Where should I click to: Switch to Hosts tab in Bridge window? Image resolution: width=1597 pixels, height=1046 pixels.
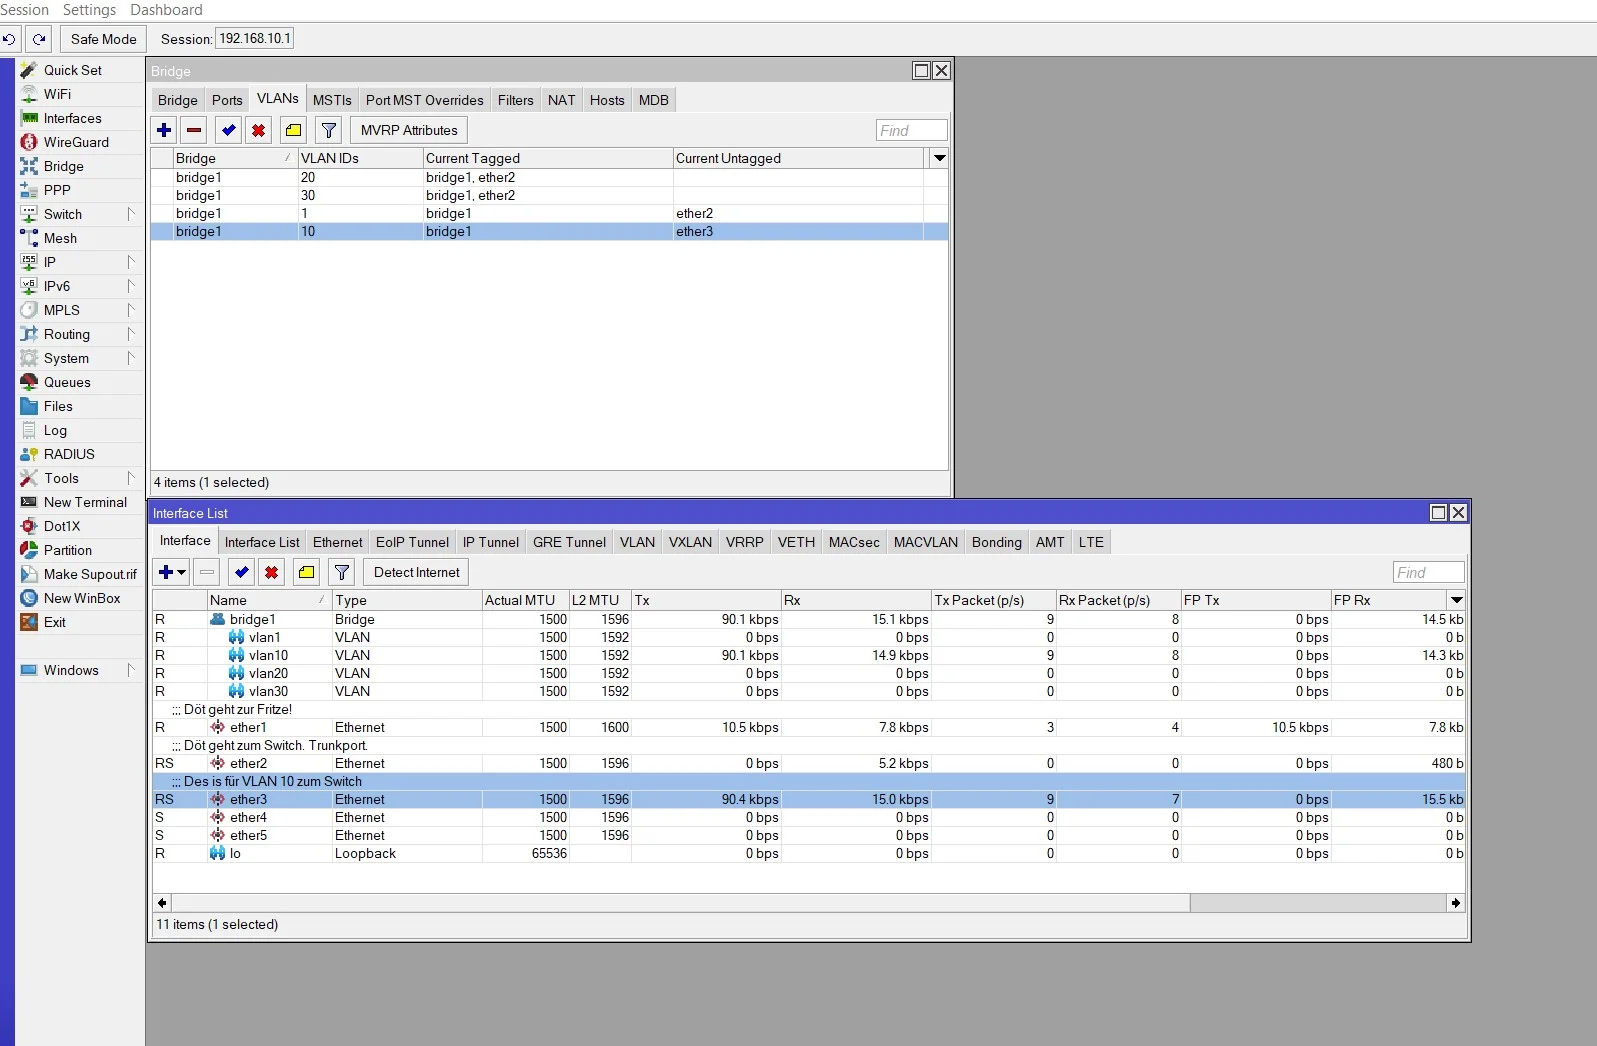607,100
